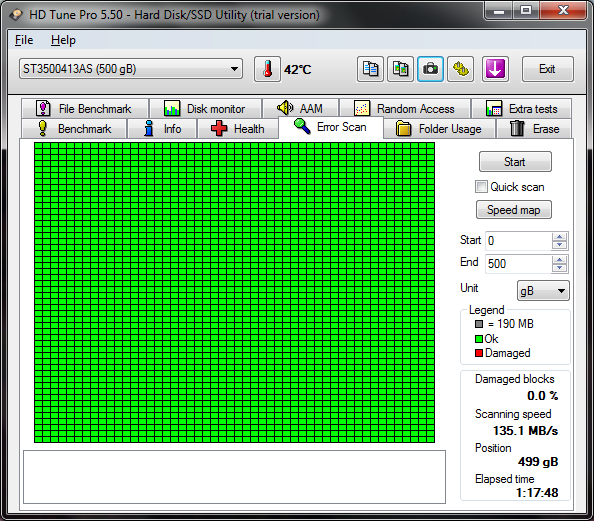Click the copy screenshot to clipboard icon
Screen dimensions: 594x521
coord(400,69)
